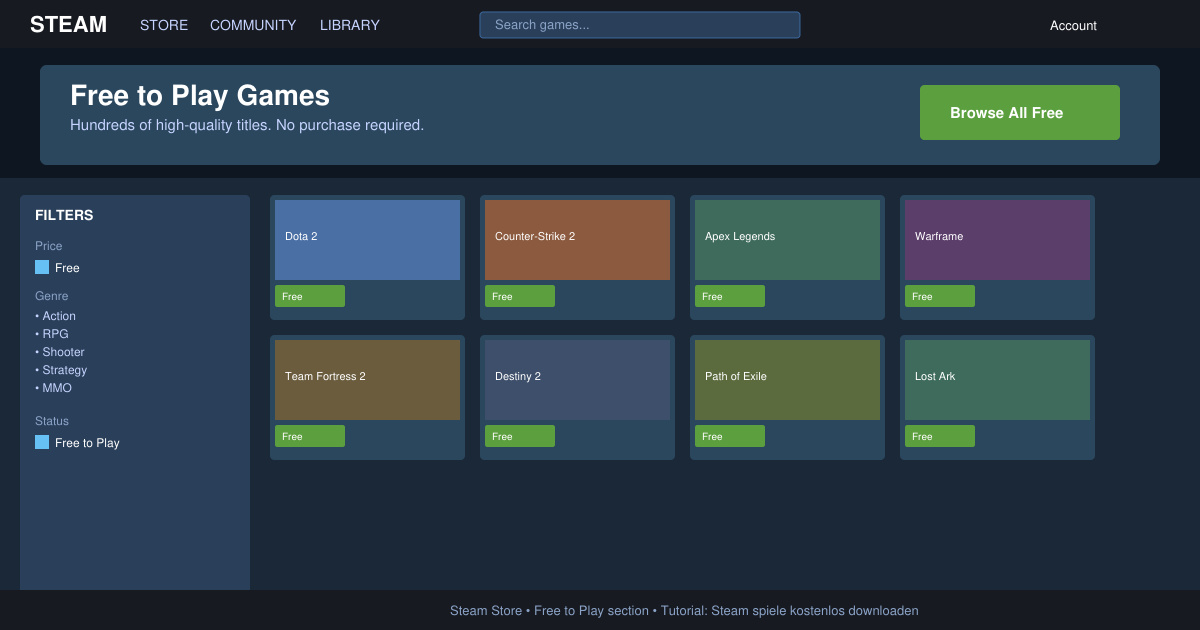Viewport: 1200px width, 630px height.
Task: Filter by Action genre
Action: (56, 316)
